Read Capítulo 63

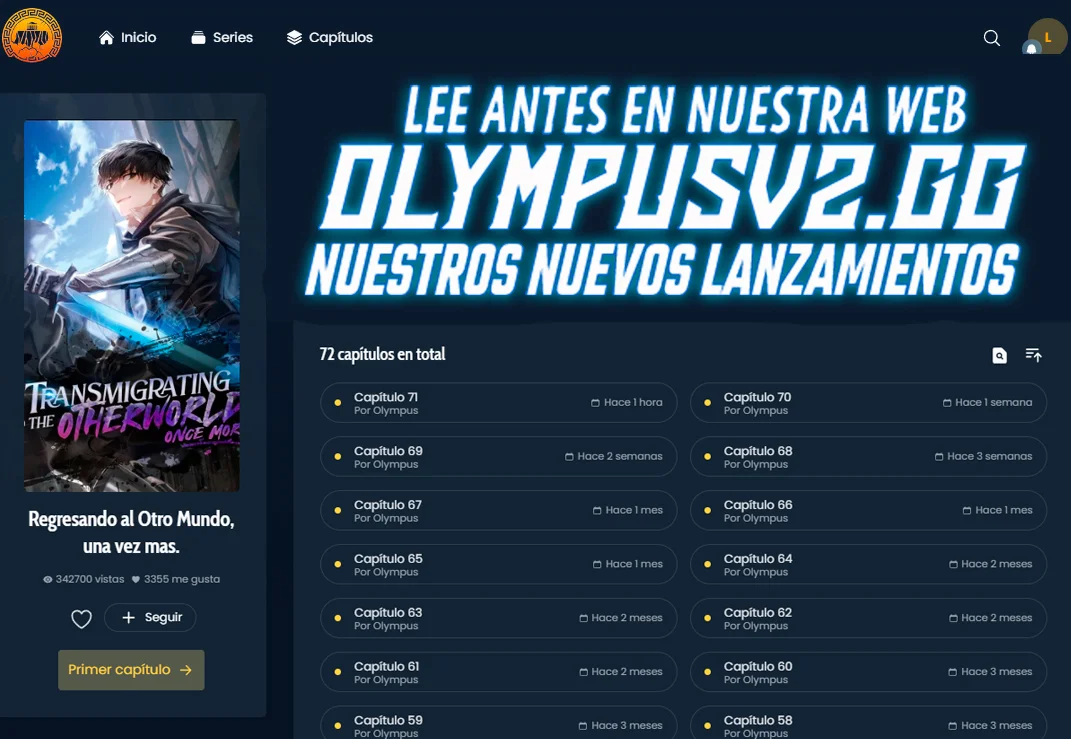(x=499, y=619)
